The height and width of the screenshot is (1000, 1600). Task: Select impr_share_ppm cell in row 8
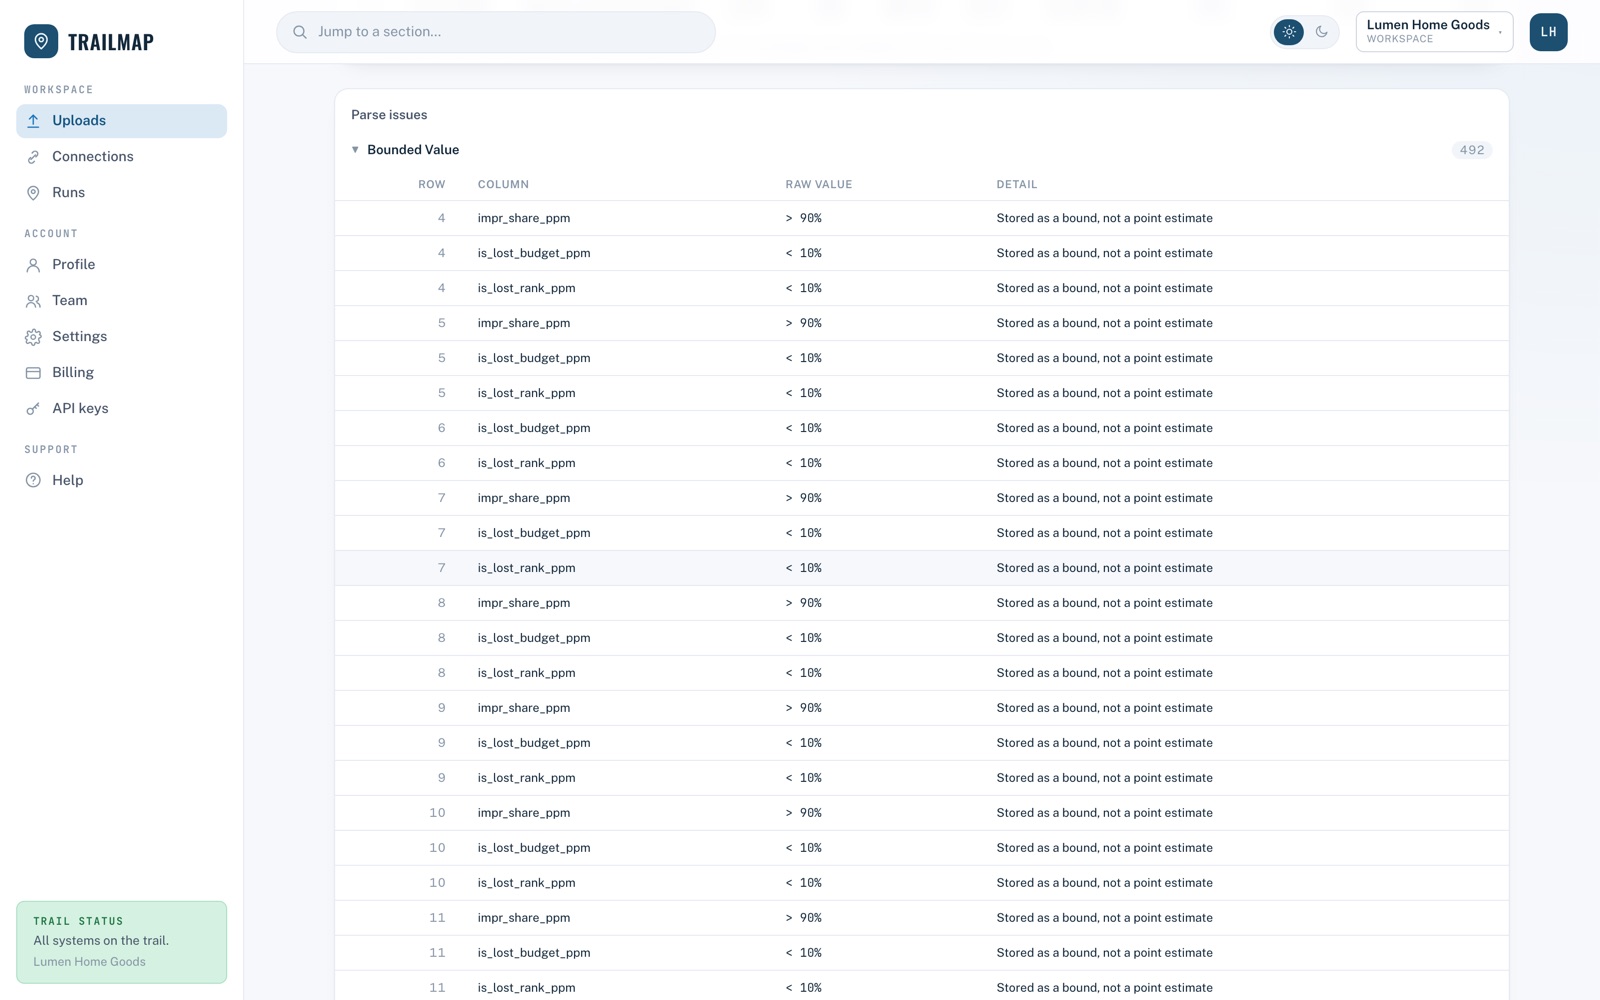[x=524, y=603]
